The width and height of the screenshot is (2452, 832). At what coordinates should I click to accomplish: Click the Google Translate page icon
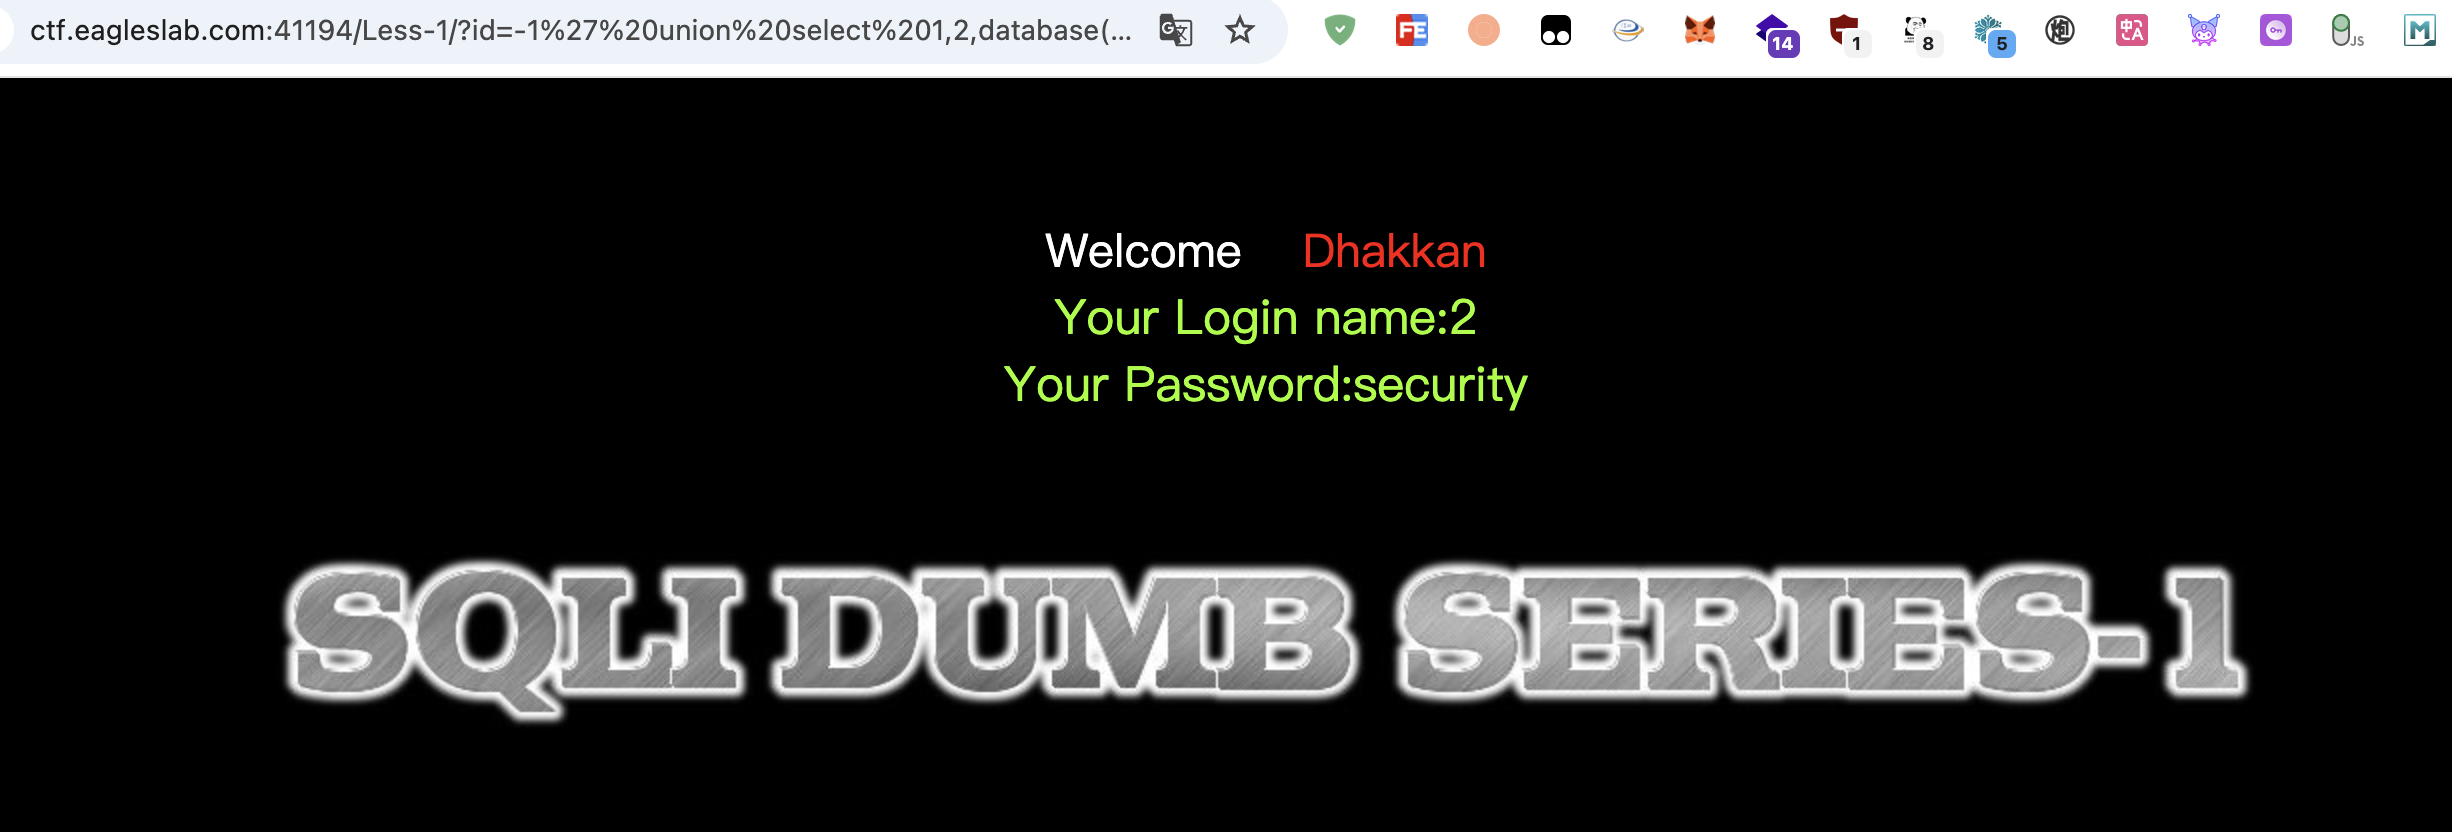(1176, 30)
